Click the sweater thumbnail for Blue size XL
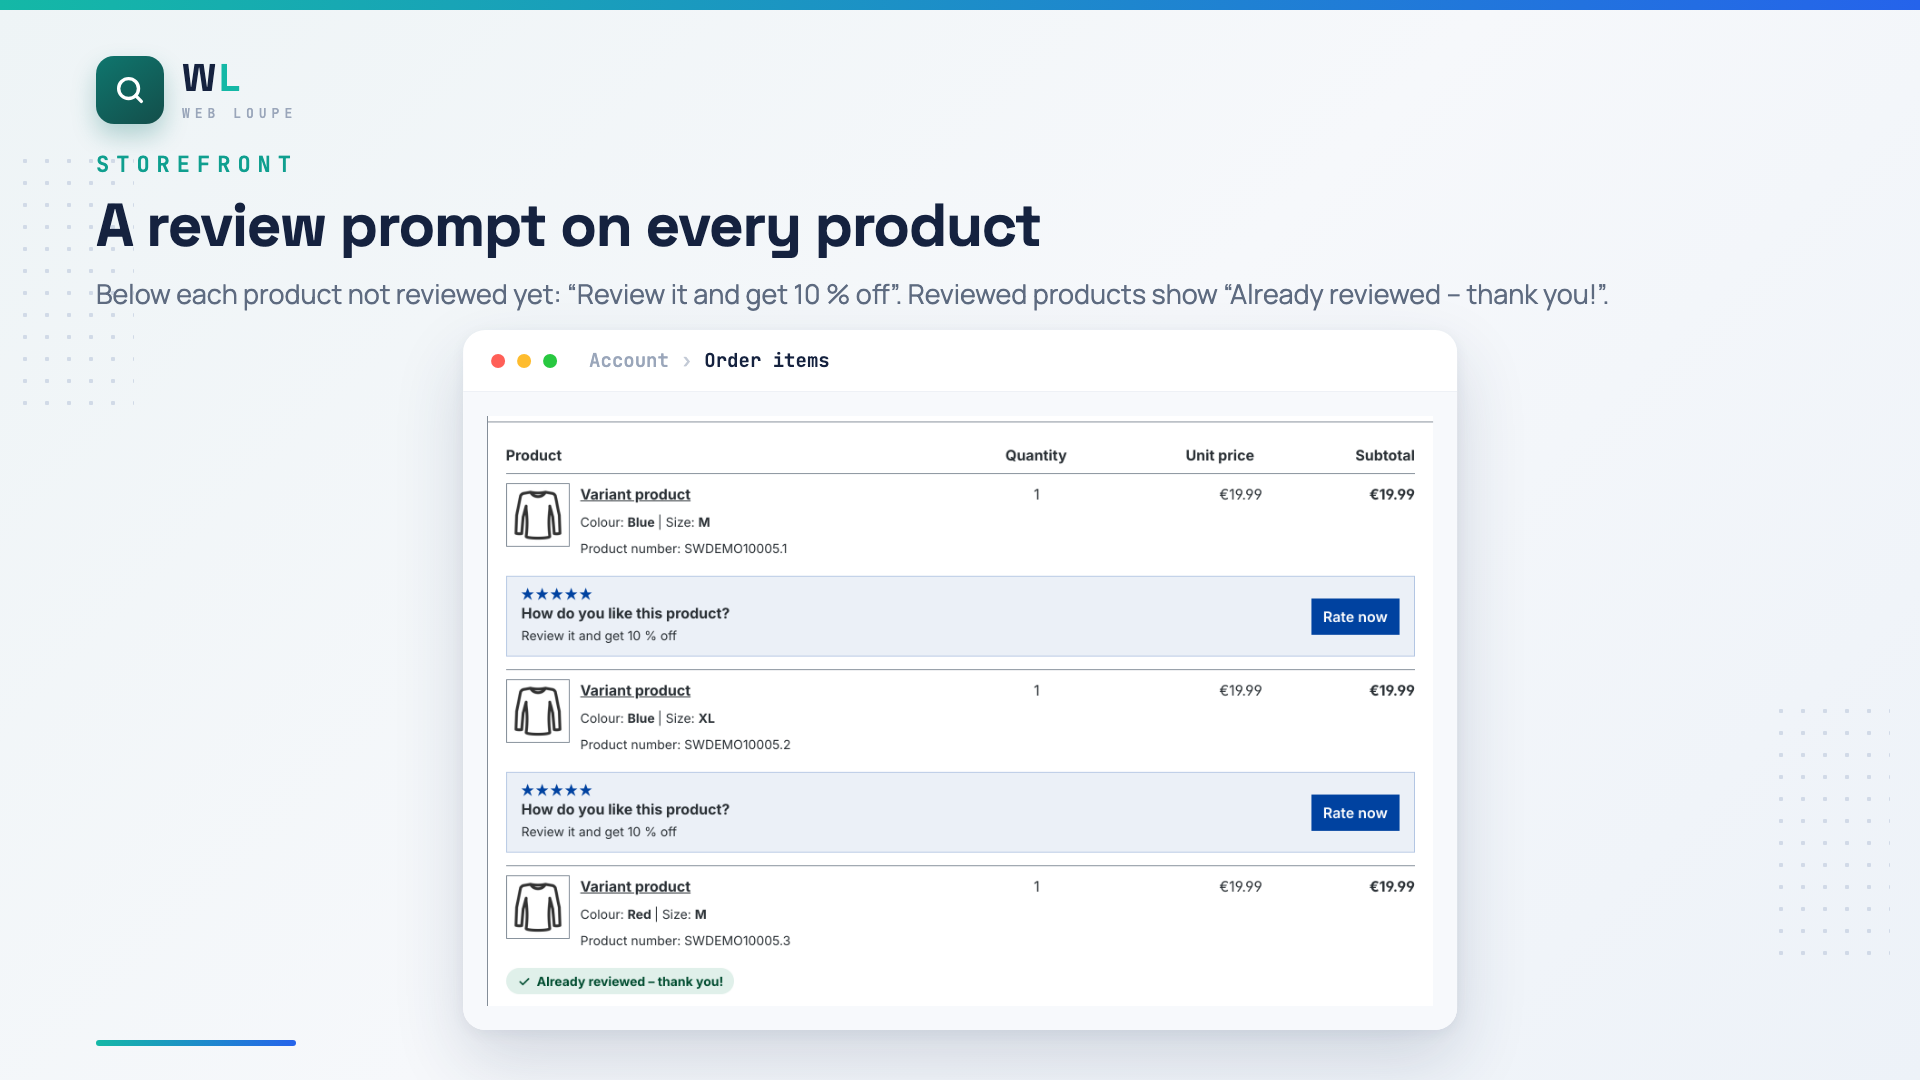This screenshot has height=1080, width=1920. [x=538, y=711]
